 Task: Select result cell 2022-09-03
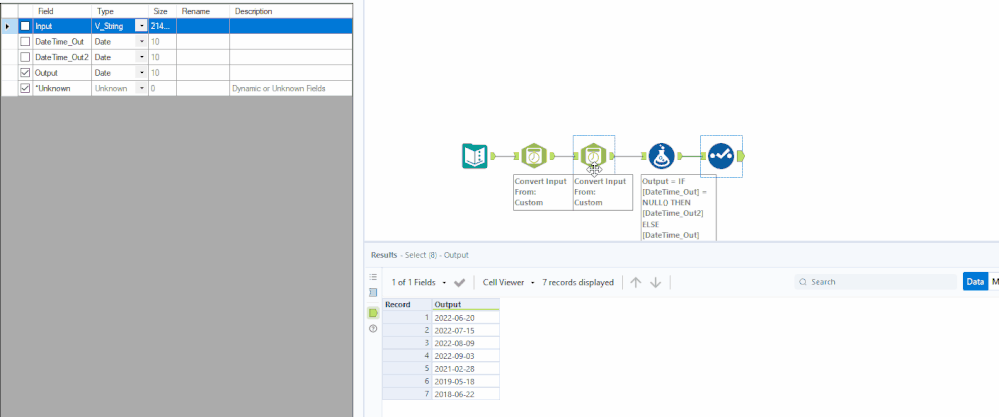point(466,356)
